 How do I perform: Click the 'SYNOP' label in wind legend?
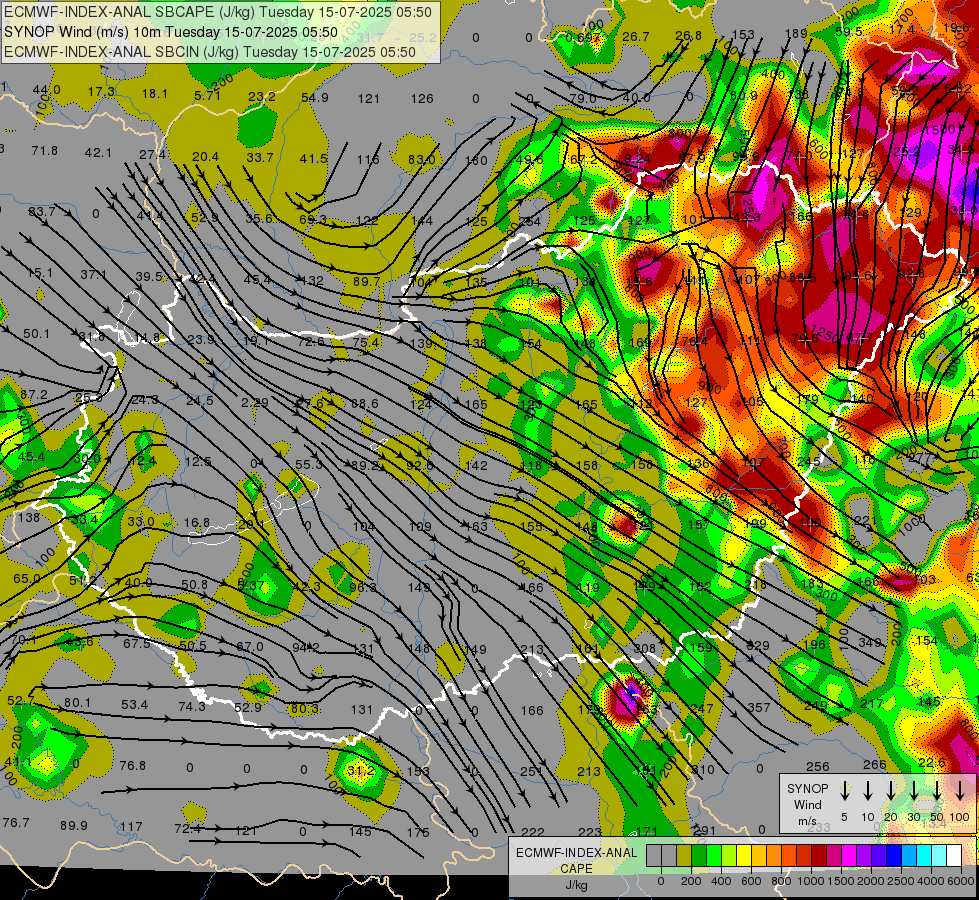pos(807,788)
